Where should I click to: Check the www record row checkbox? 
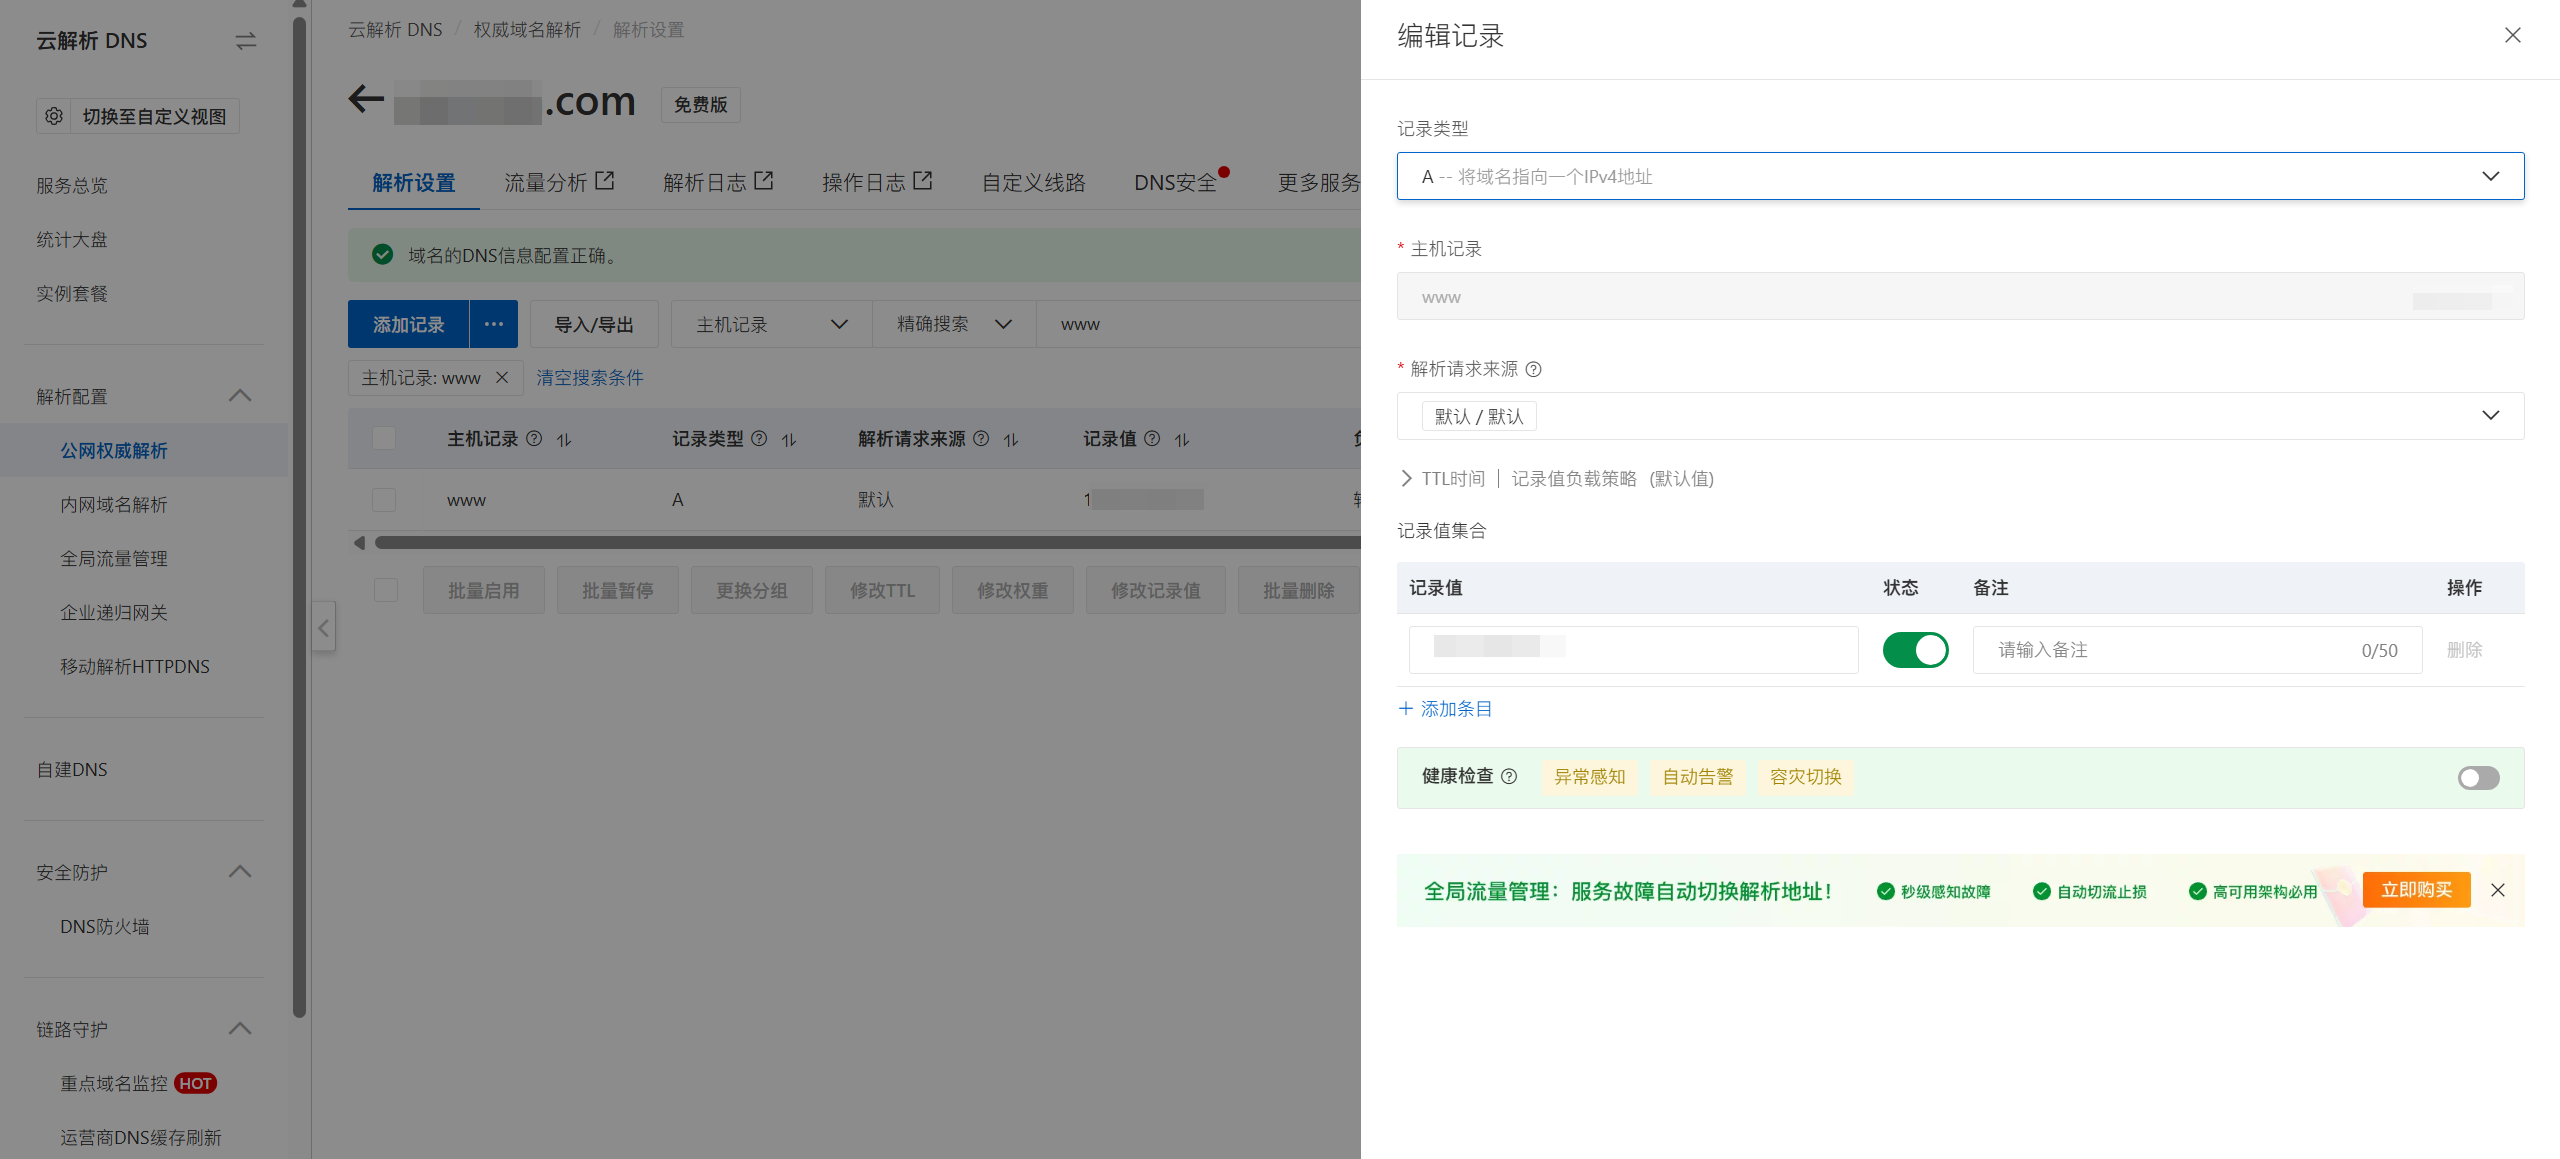(x=384, y=500)
